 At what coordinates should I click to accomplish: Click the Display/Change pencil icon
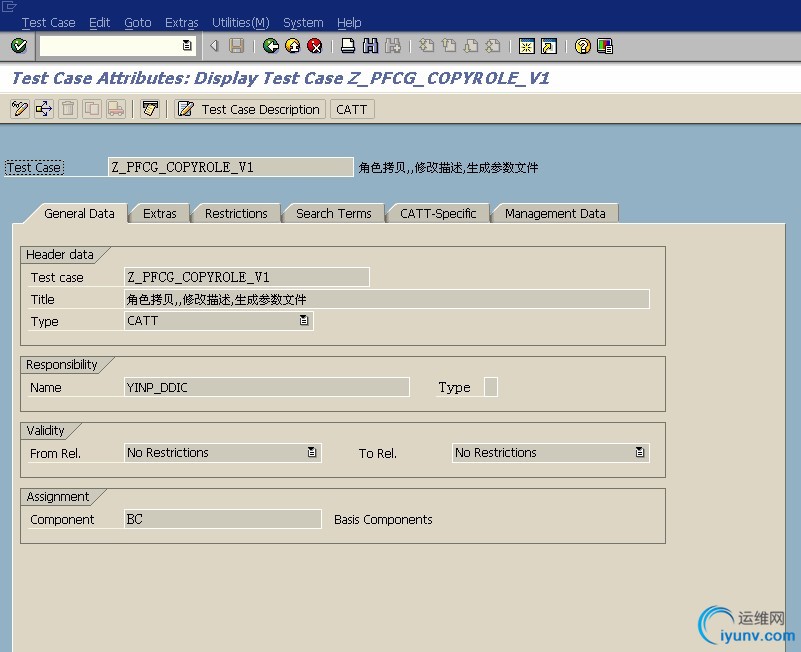pyautogui.click(x=20, y=109)
